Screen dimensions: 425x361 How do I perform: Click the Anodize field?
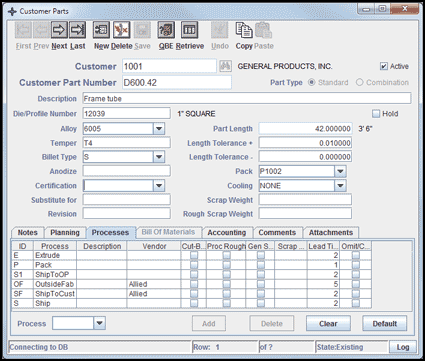126,171
